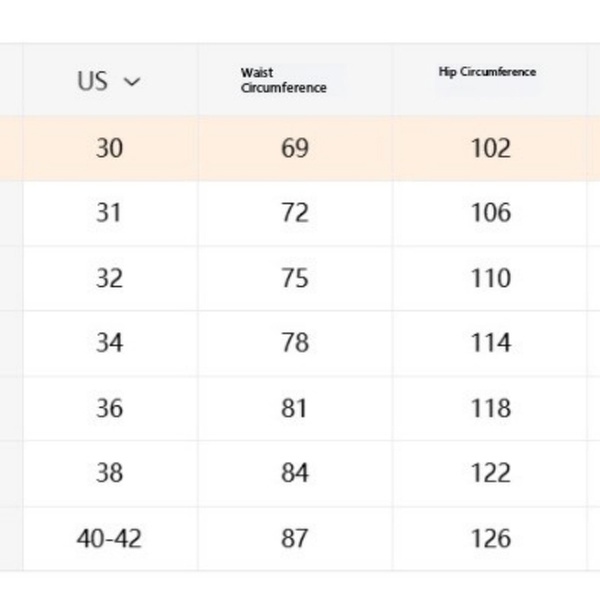The image size is (600, 600).
Task: Select US size 32 cell
Action: [x=109, y=278]
